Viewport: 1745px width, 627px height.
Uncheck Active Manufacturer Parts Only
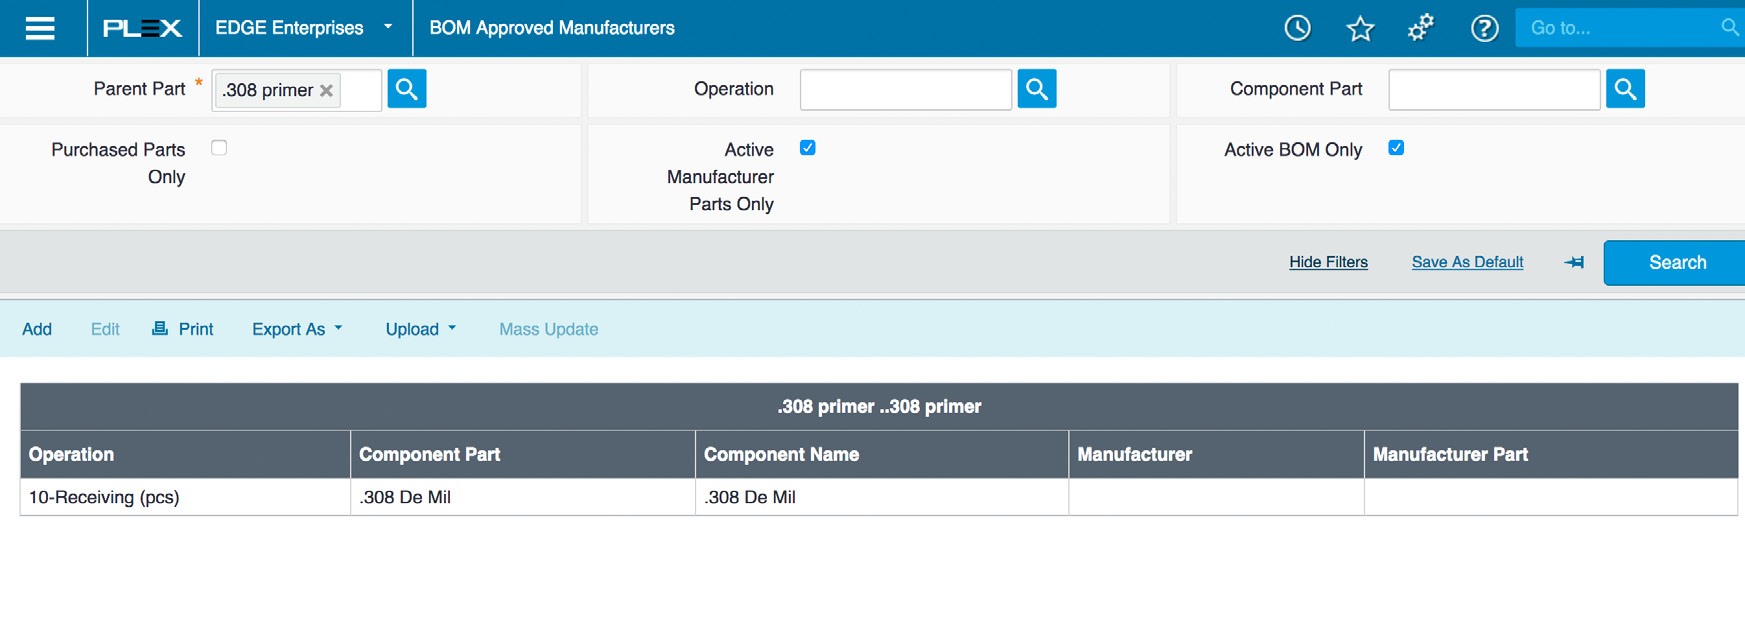808,148
